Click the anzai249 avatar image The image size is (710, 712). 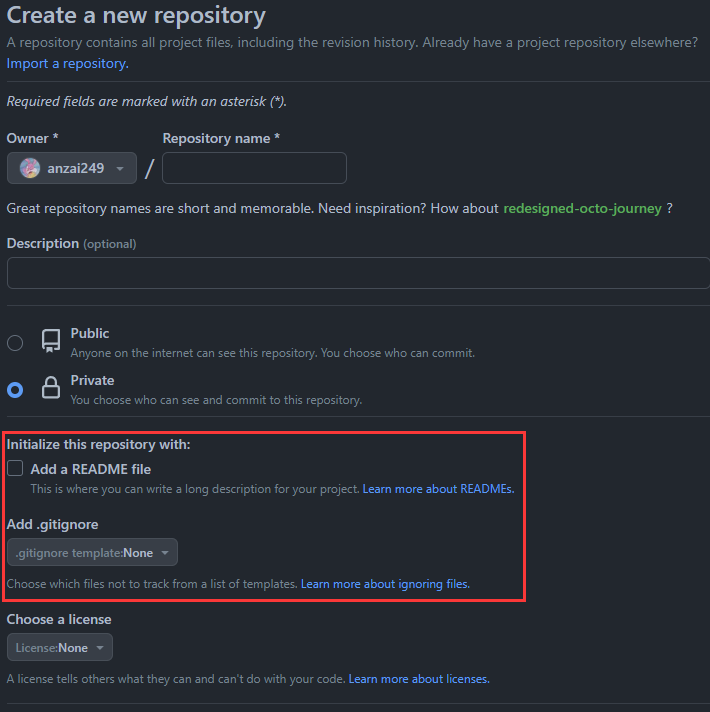[x=30, y=168]
